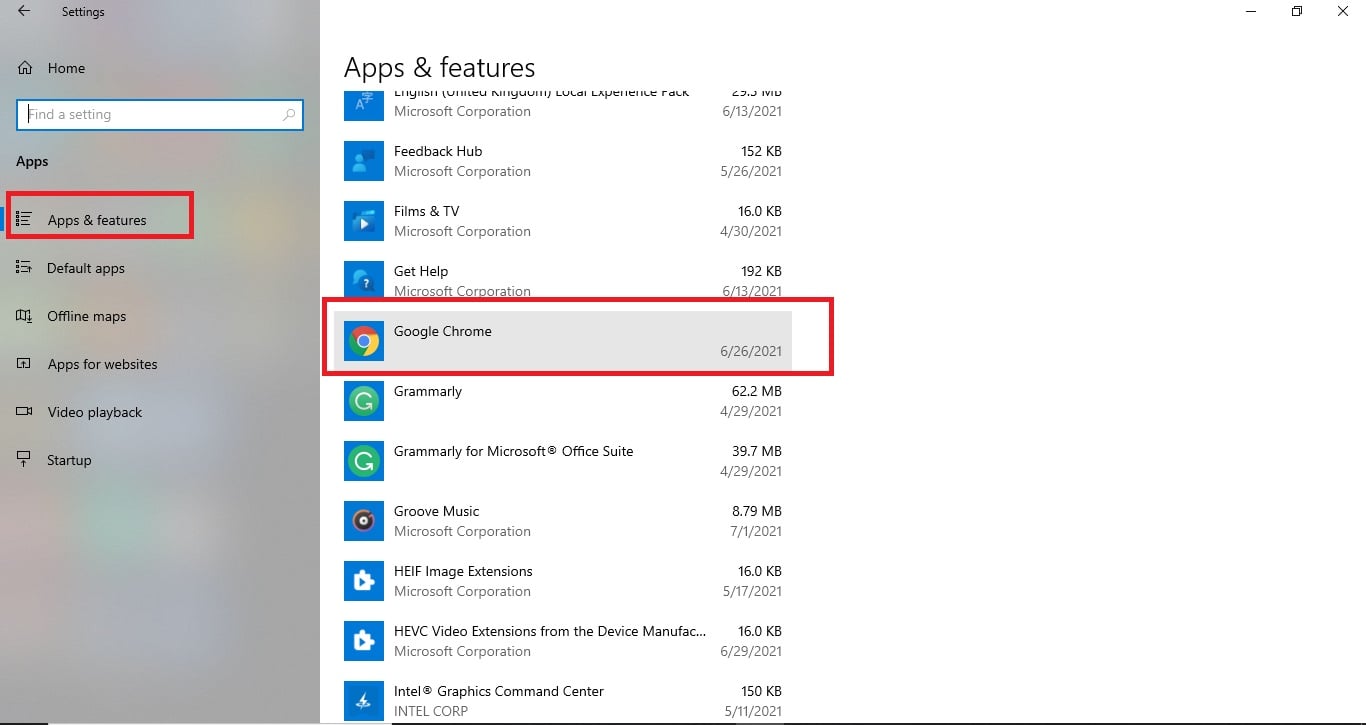Click the 62.2 MB Grammarly size
Viewport: 1366px width, 725px height.
[x=757, y=391]
